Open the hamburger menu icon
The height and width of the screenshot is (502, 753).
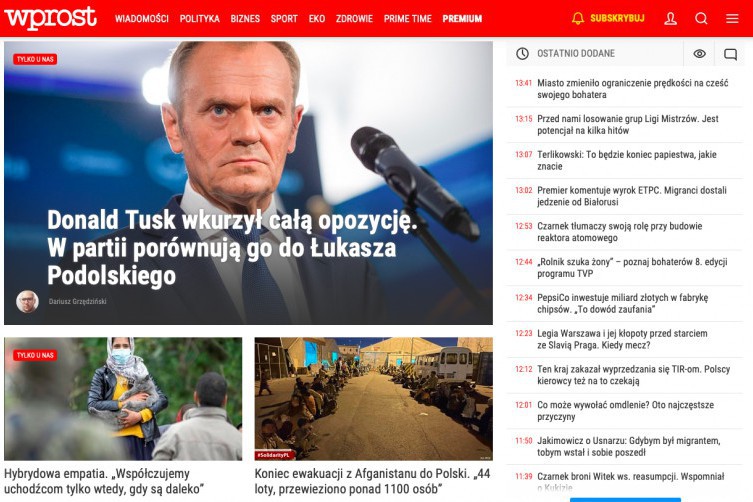tap(732, 19)
